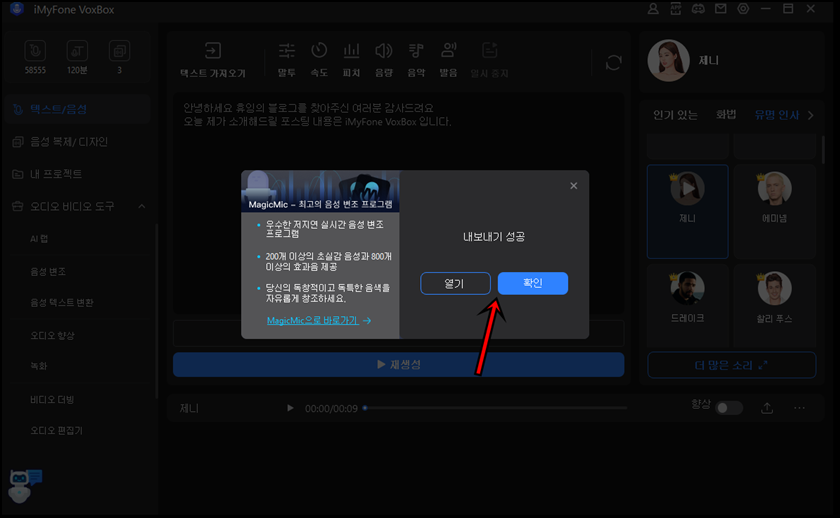Screen dimensions: 840x518
Task: Click the export upload icon for 제니 clip
Action: [767, 408]
